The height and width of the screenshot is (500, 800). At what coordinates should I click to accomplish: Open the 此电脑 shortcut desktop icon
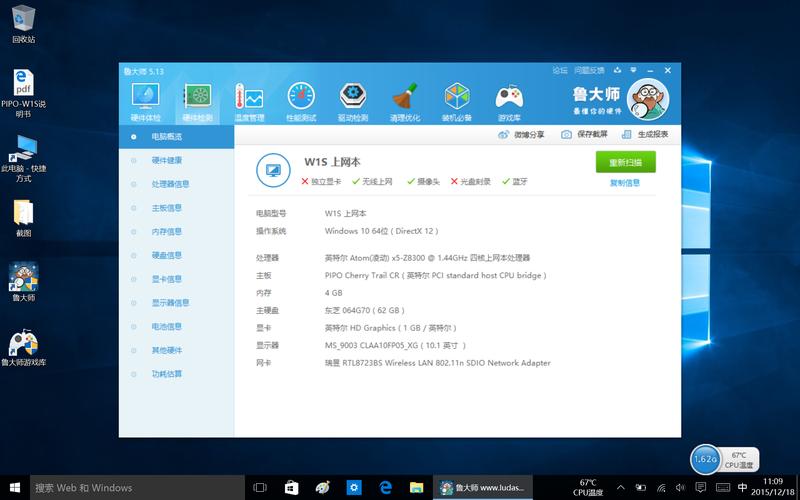point(23,159)
